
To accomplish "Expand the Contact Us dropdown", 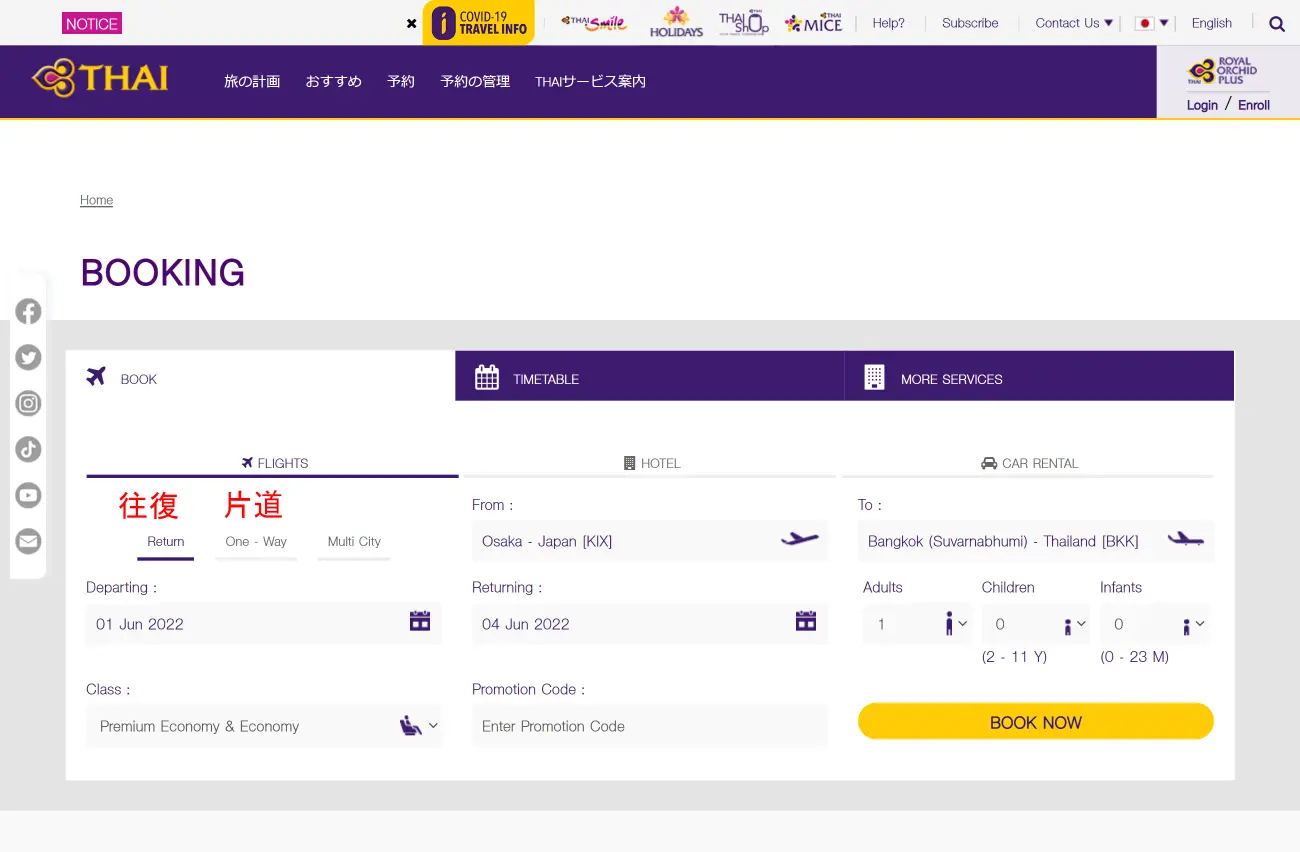I will tap(1074, 23).
